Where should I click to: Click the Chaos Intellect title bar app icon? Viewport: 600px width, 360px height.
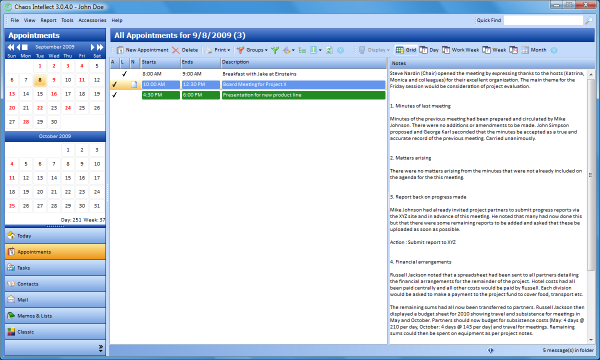tap(8, 7)
